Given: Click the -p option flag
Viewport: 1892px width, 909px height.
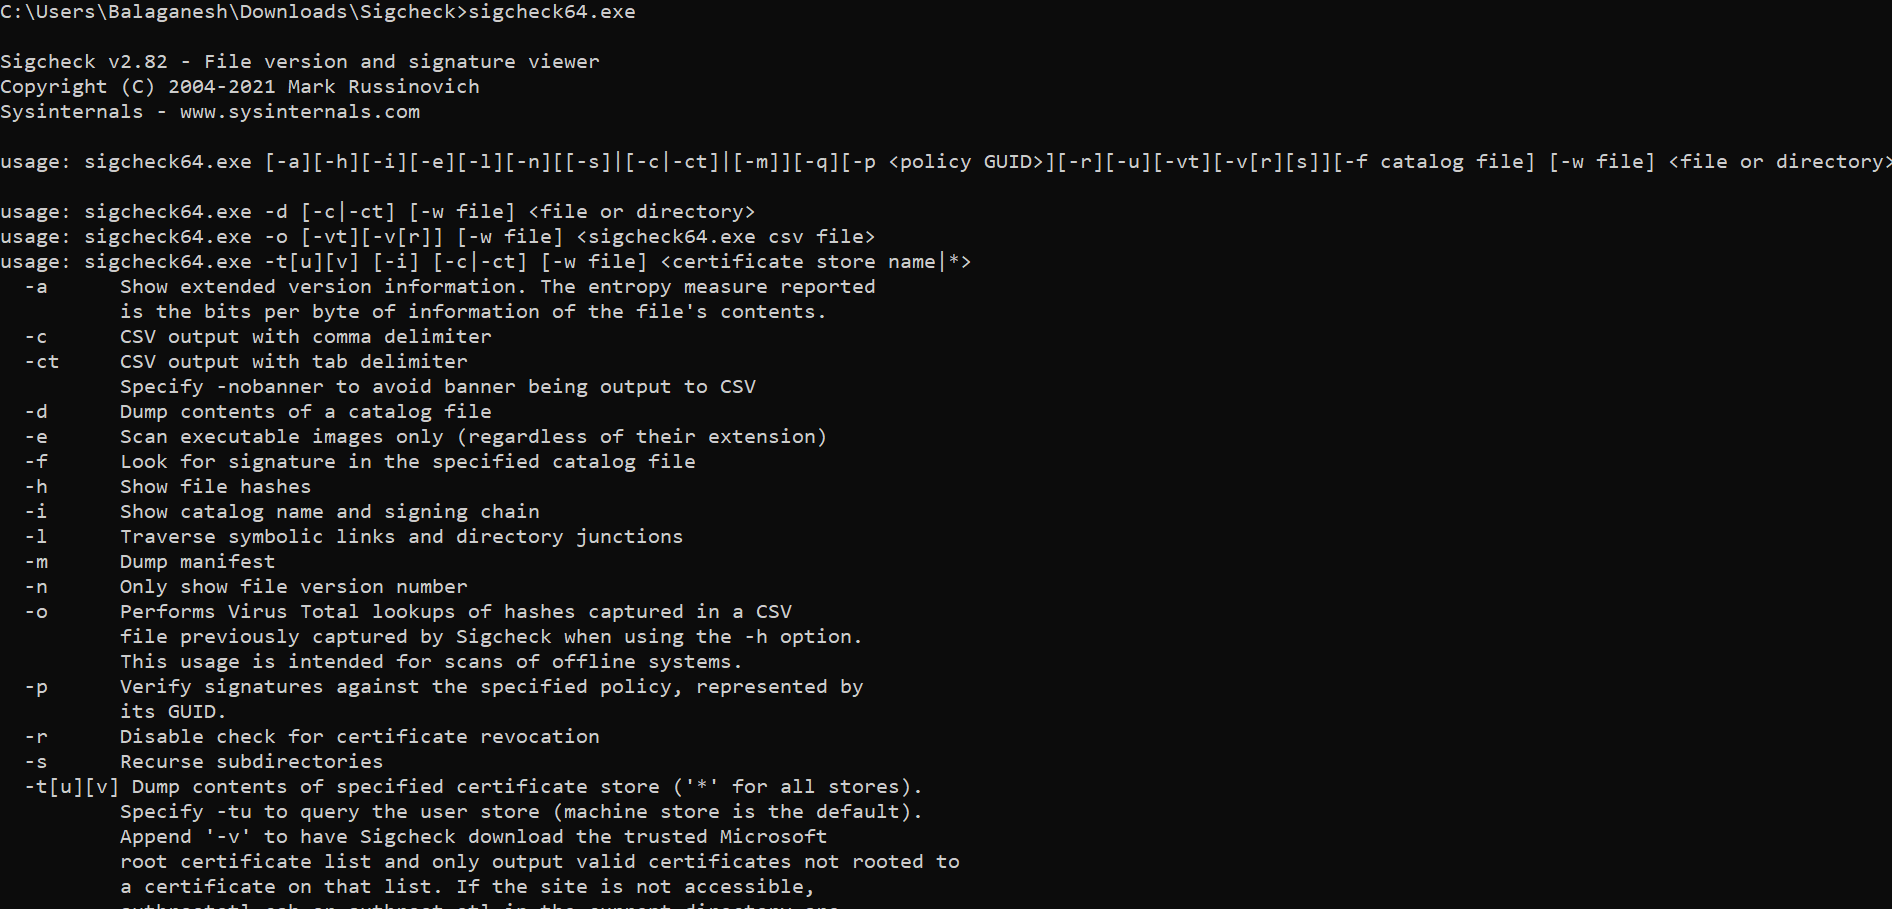Looking at the screenshot, I should coord(36,687).
